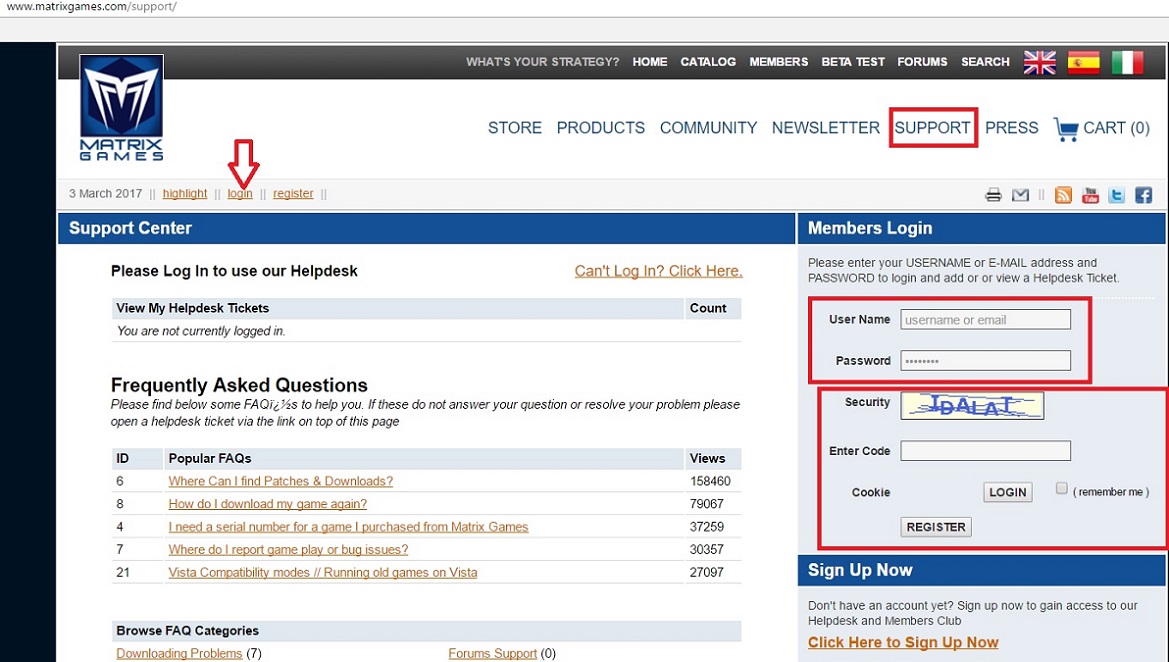1169x662 pixels.
Task: Open Can't Log In? Click Here link
Action: 658,271
